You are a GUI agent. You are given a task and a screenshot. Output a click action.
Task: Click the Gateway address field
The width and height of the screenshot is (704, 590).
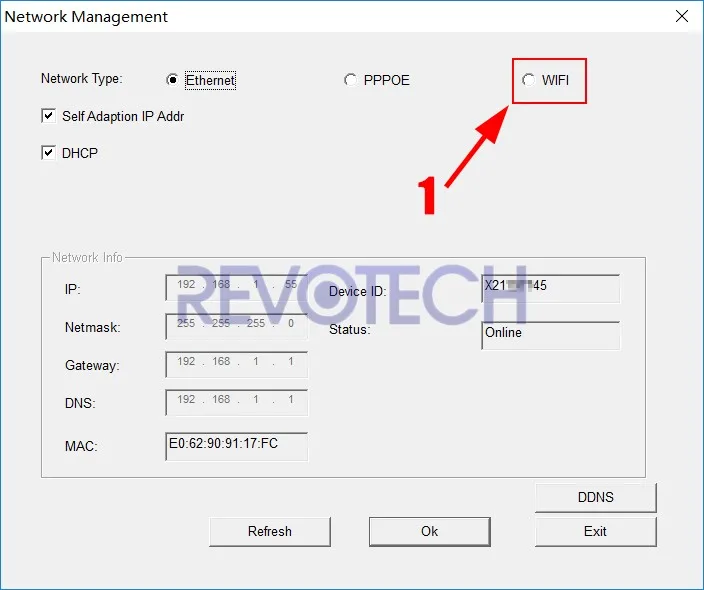[x=237, y=365]
